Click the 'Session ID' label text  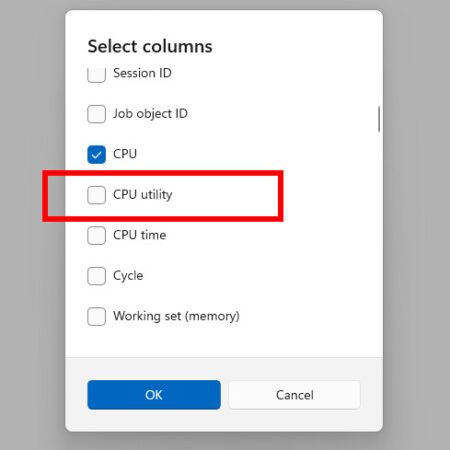coord(142,73)
